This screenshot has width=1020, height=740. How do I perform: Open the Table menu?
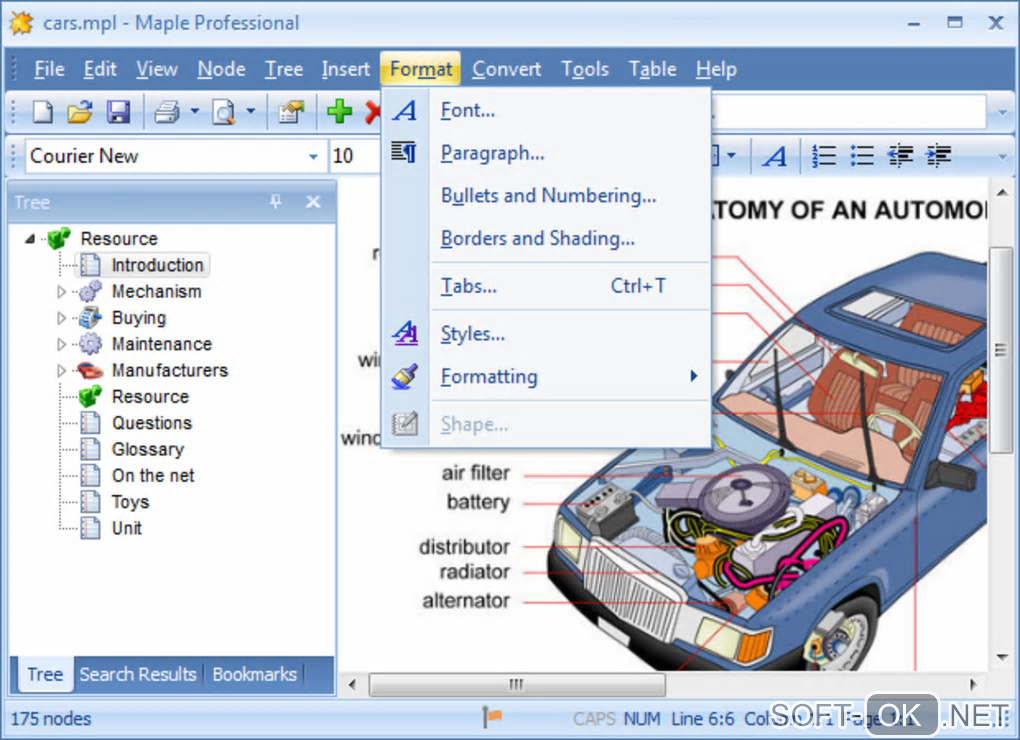click(652, 69)
